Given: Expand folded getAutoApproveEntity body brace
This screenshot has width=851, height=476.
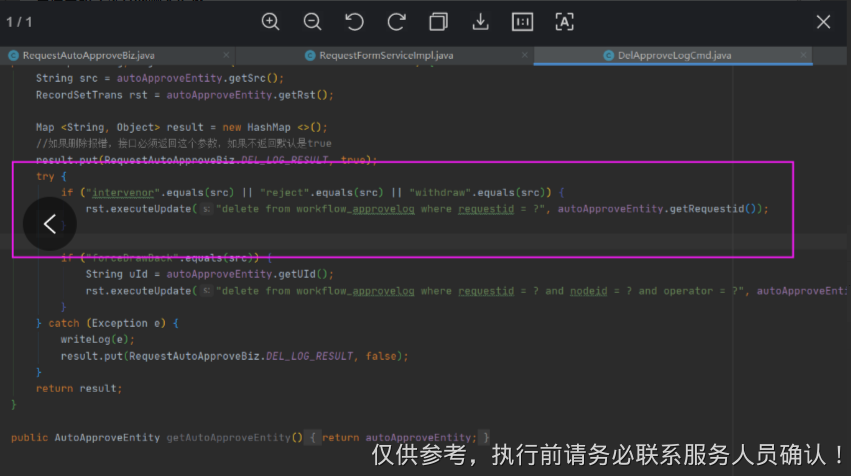Looking at the screenshot, I should pyautogui.click(x=313, y=437).
